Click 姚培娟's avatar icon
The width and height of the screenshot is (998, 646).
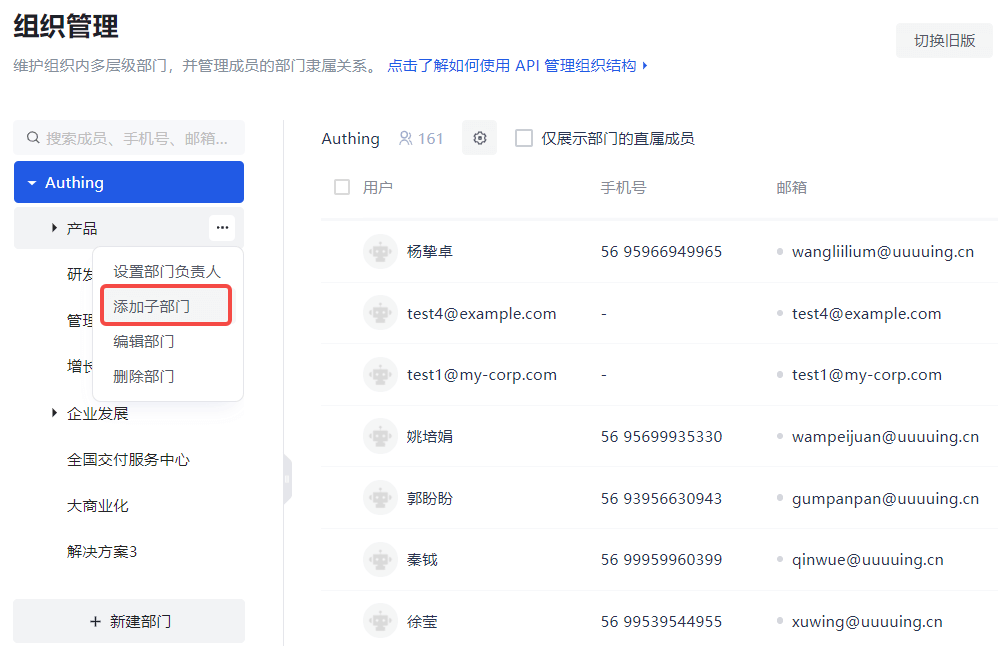380,436
